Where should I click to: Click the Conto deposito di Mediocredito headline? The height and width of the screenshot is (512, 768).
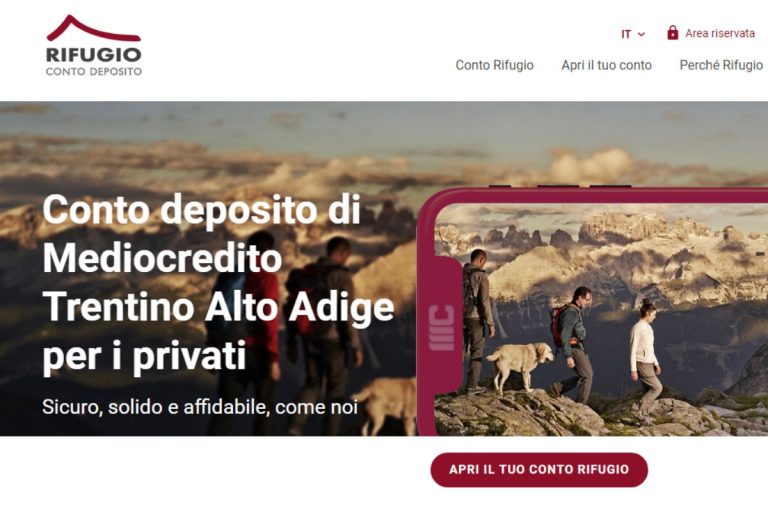202,233
